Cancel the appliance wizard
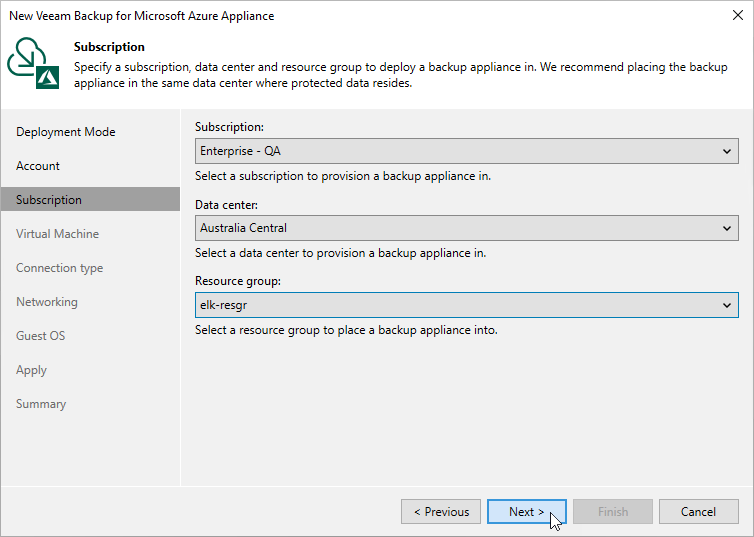754x537 pixels. point(699,512)
